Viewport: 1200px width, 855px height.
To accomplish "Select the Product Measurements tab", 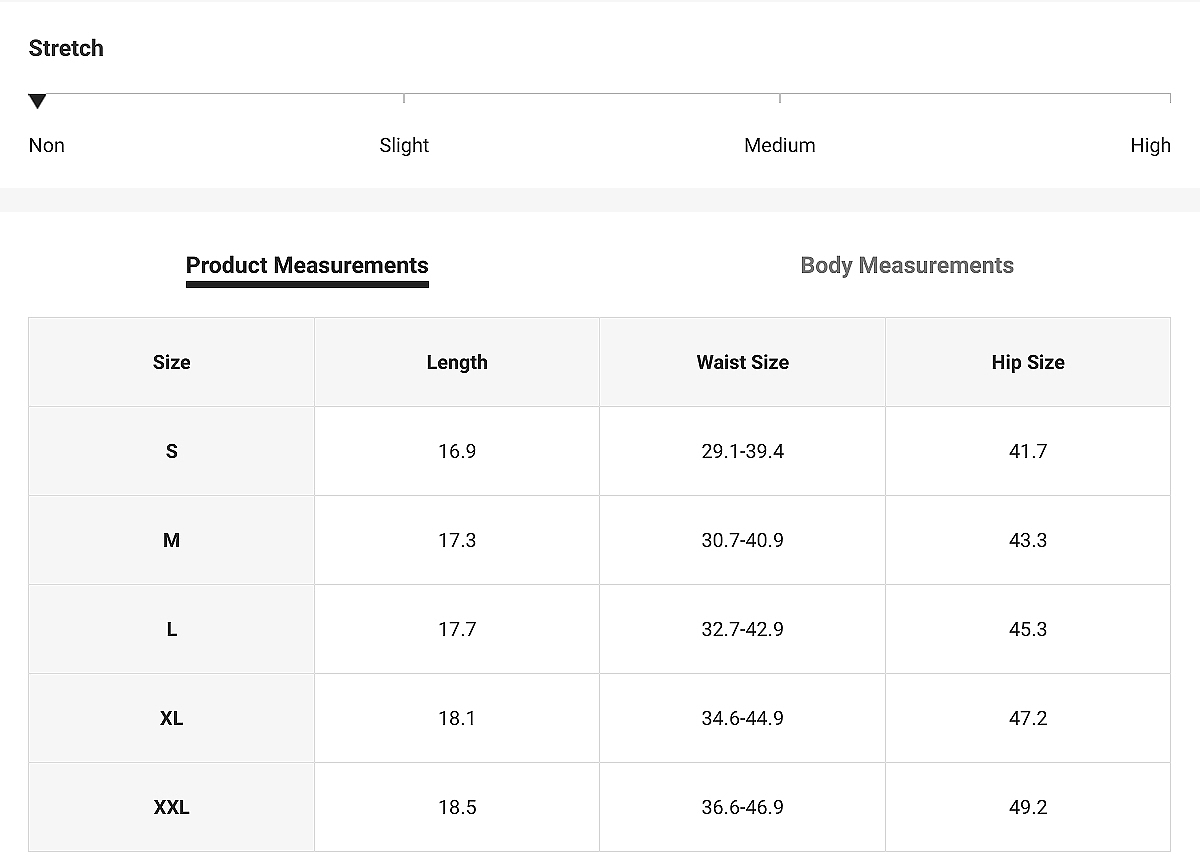I will click(x=307, y=265).
